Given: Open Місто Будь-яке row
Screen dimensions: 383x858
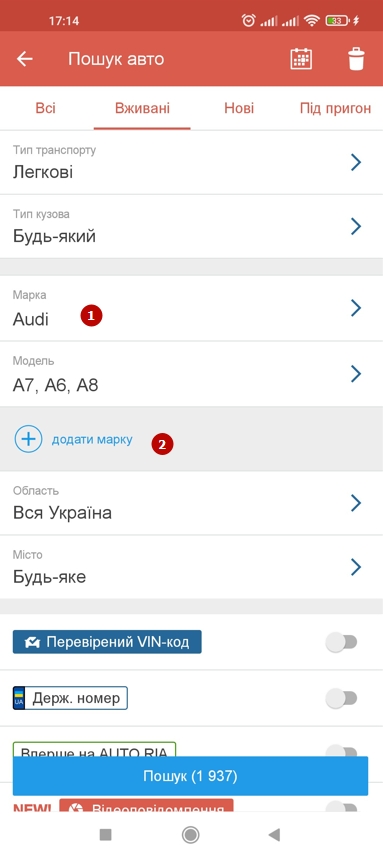Looking at the screenshot, I should [192, 567].
